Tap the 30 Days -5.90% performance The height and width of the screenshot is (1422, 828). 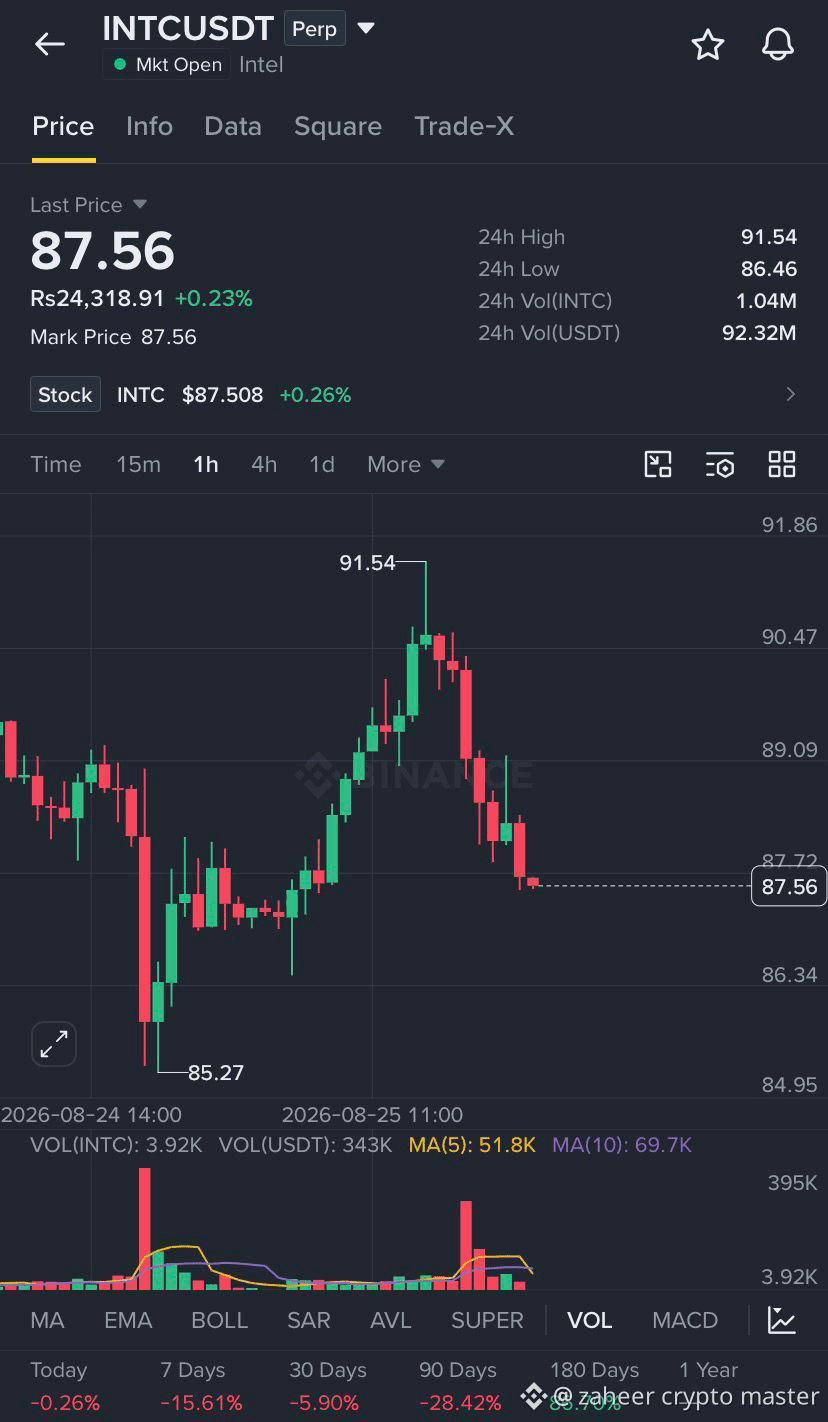[x=328, y=1386]
